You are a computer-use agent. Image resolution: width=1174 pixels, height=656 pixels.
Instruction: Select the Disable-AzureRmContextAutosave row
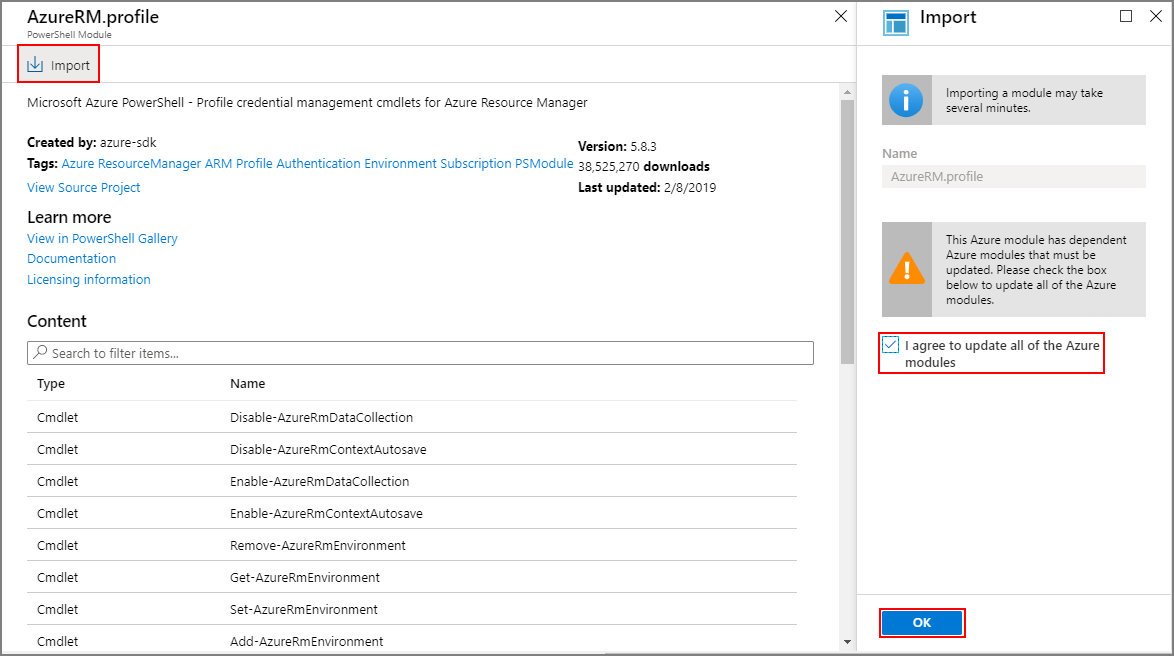tap(412, 449)
